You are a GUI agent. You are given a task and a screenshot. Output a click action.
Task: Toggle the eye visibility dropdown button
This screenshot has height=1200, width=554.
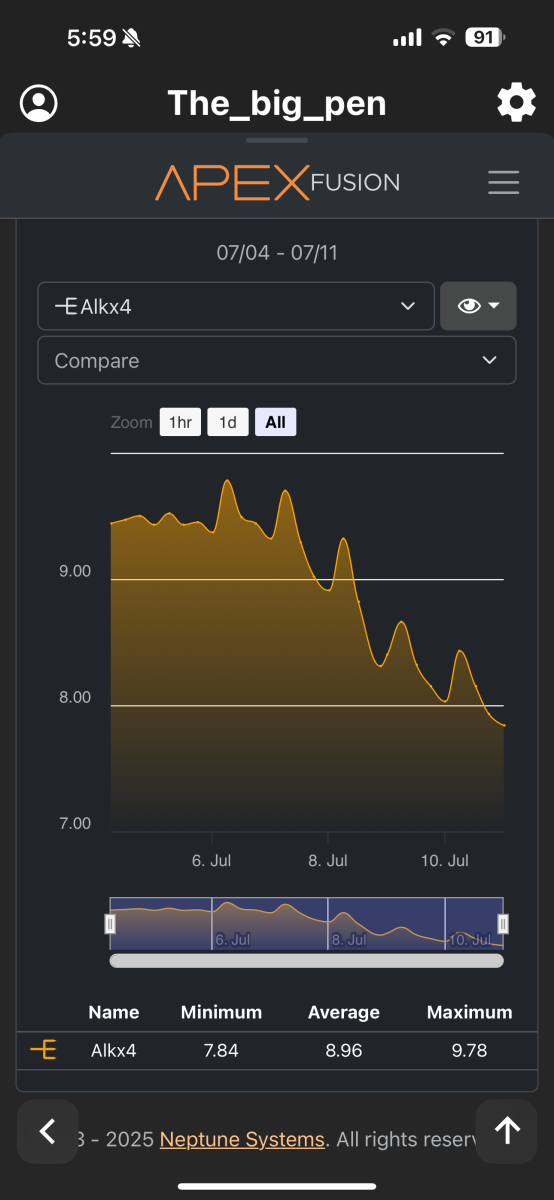[x=478, y=306]
